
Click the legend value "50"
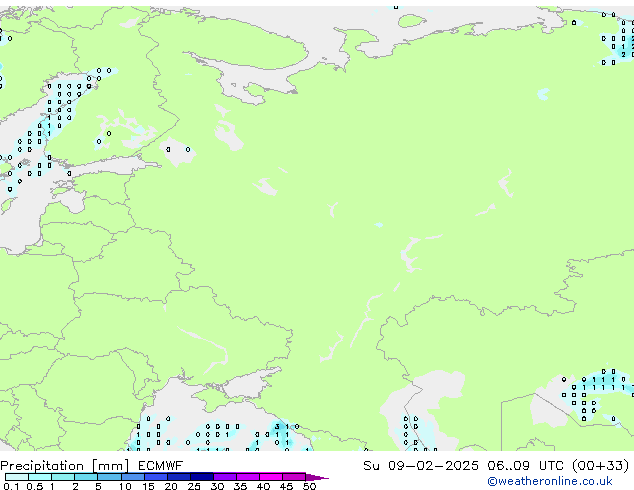click(309, 486)
